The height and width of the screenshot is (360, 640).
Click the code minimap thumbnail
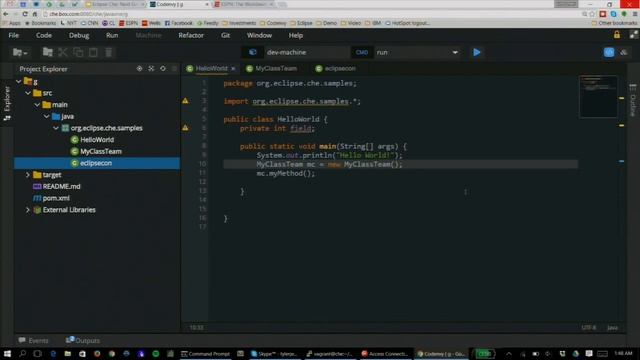coord(598,96)
